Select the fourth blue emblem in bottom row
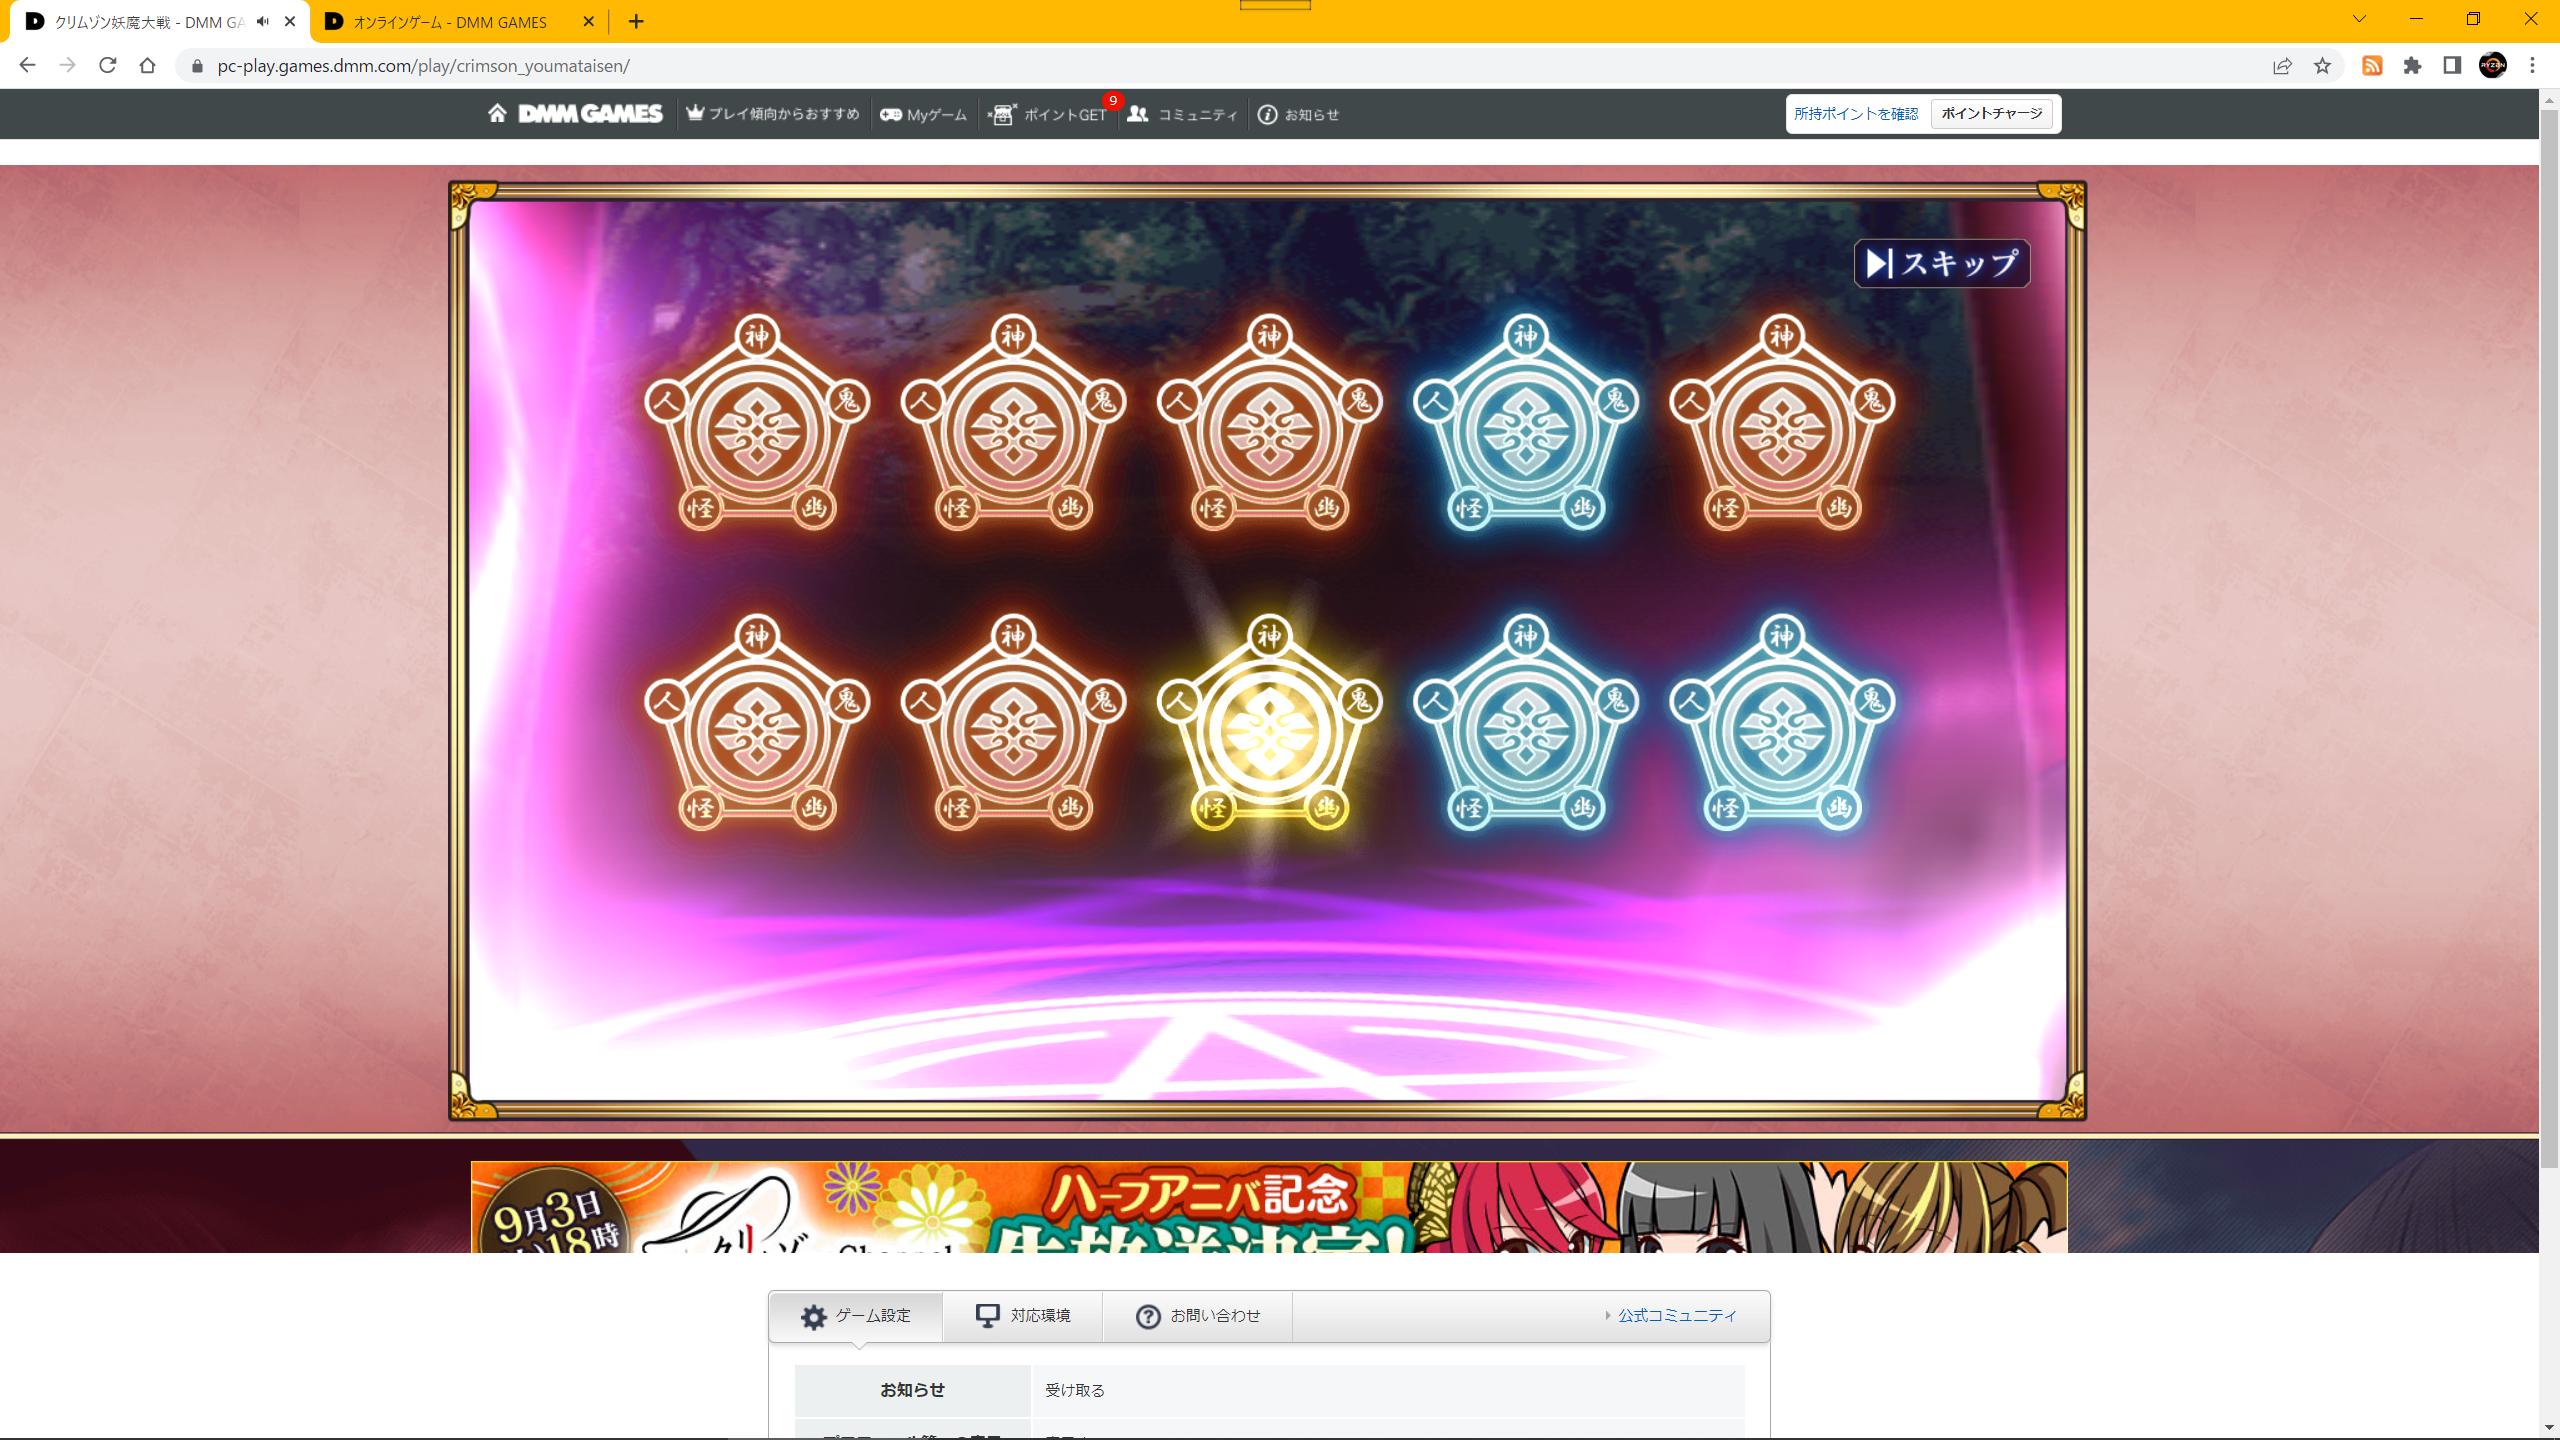 click(1526, 723)
